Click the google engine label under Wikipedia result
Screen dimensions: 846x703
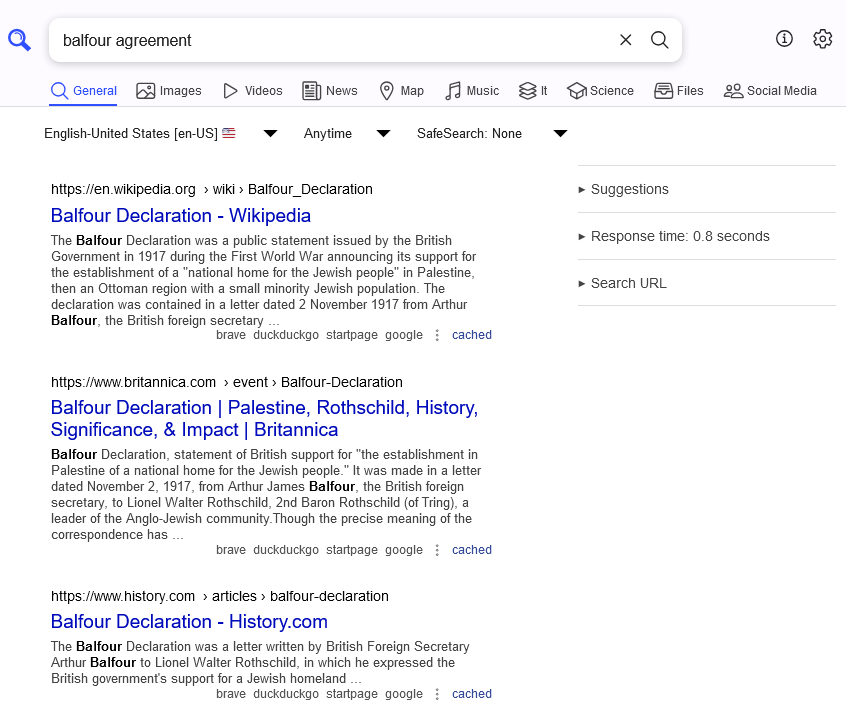404,335
